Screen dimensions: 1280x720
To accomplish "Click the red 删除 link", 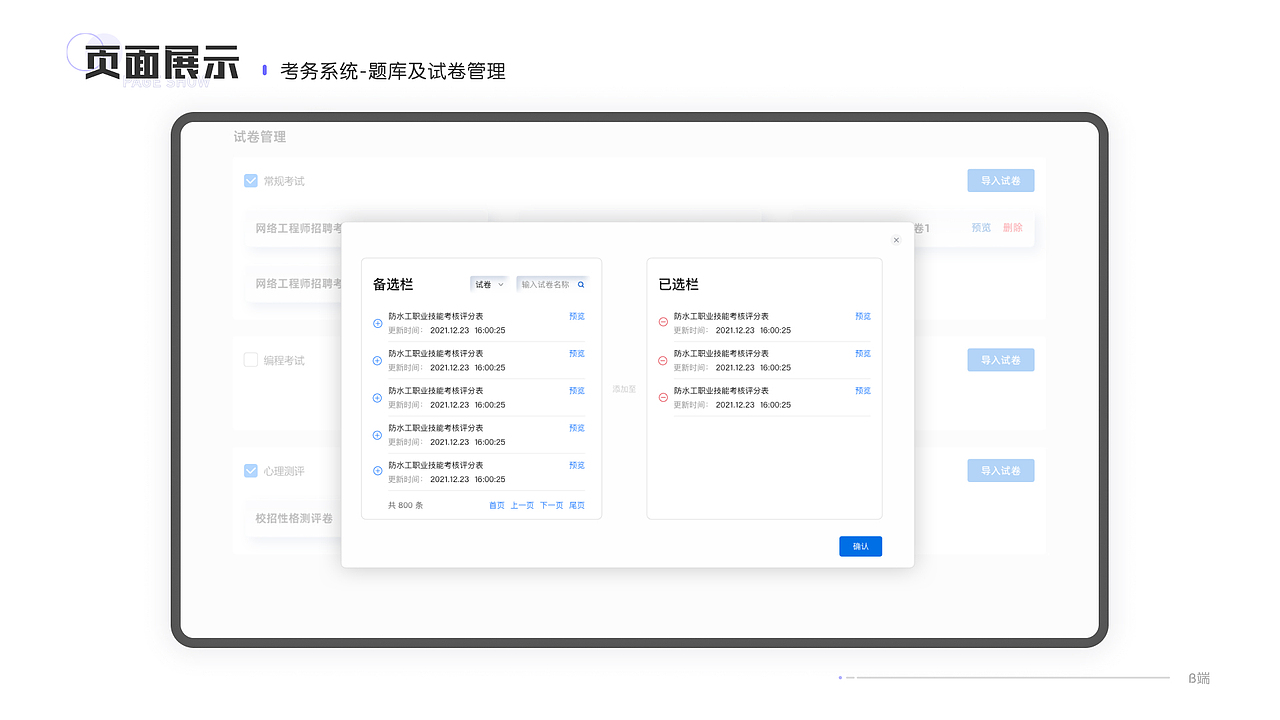I will click(x=1013, y=228).
